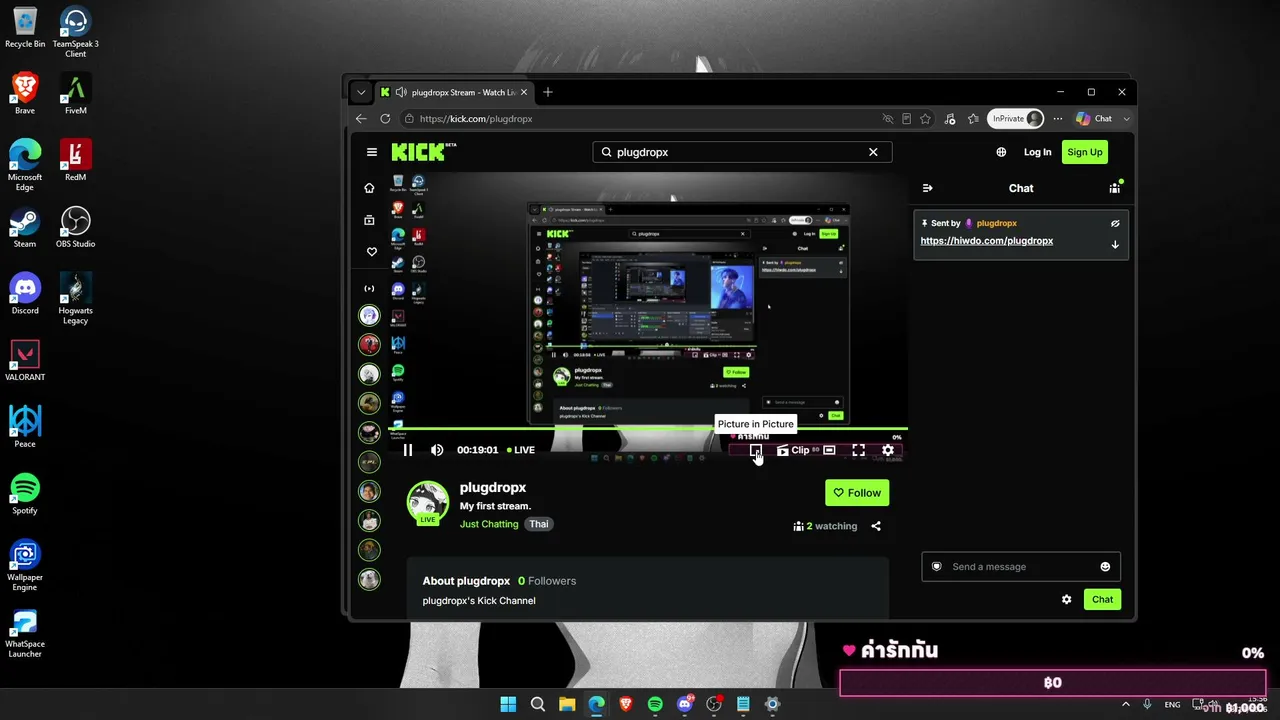Refresh the Kick page
The image size is (1280, 720).
(x=385, y=119)
